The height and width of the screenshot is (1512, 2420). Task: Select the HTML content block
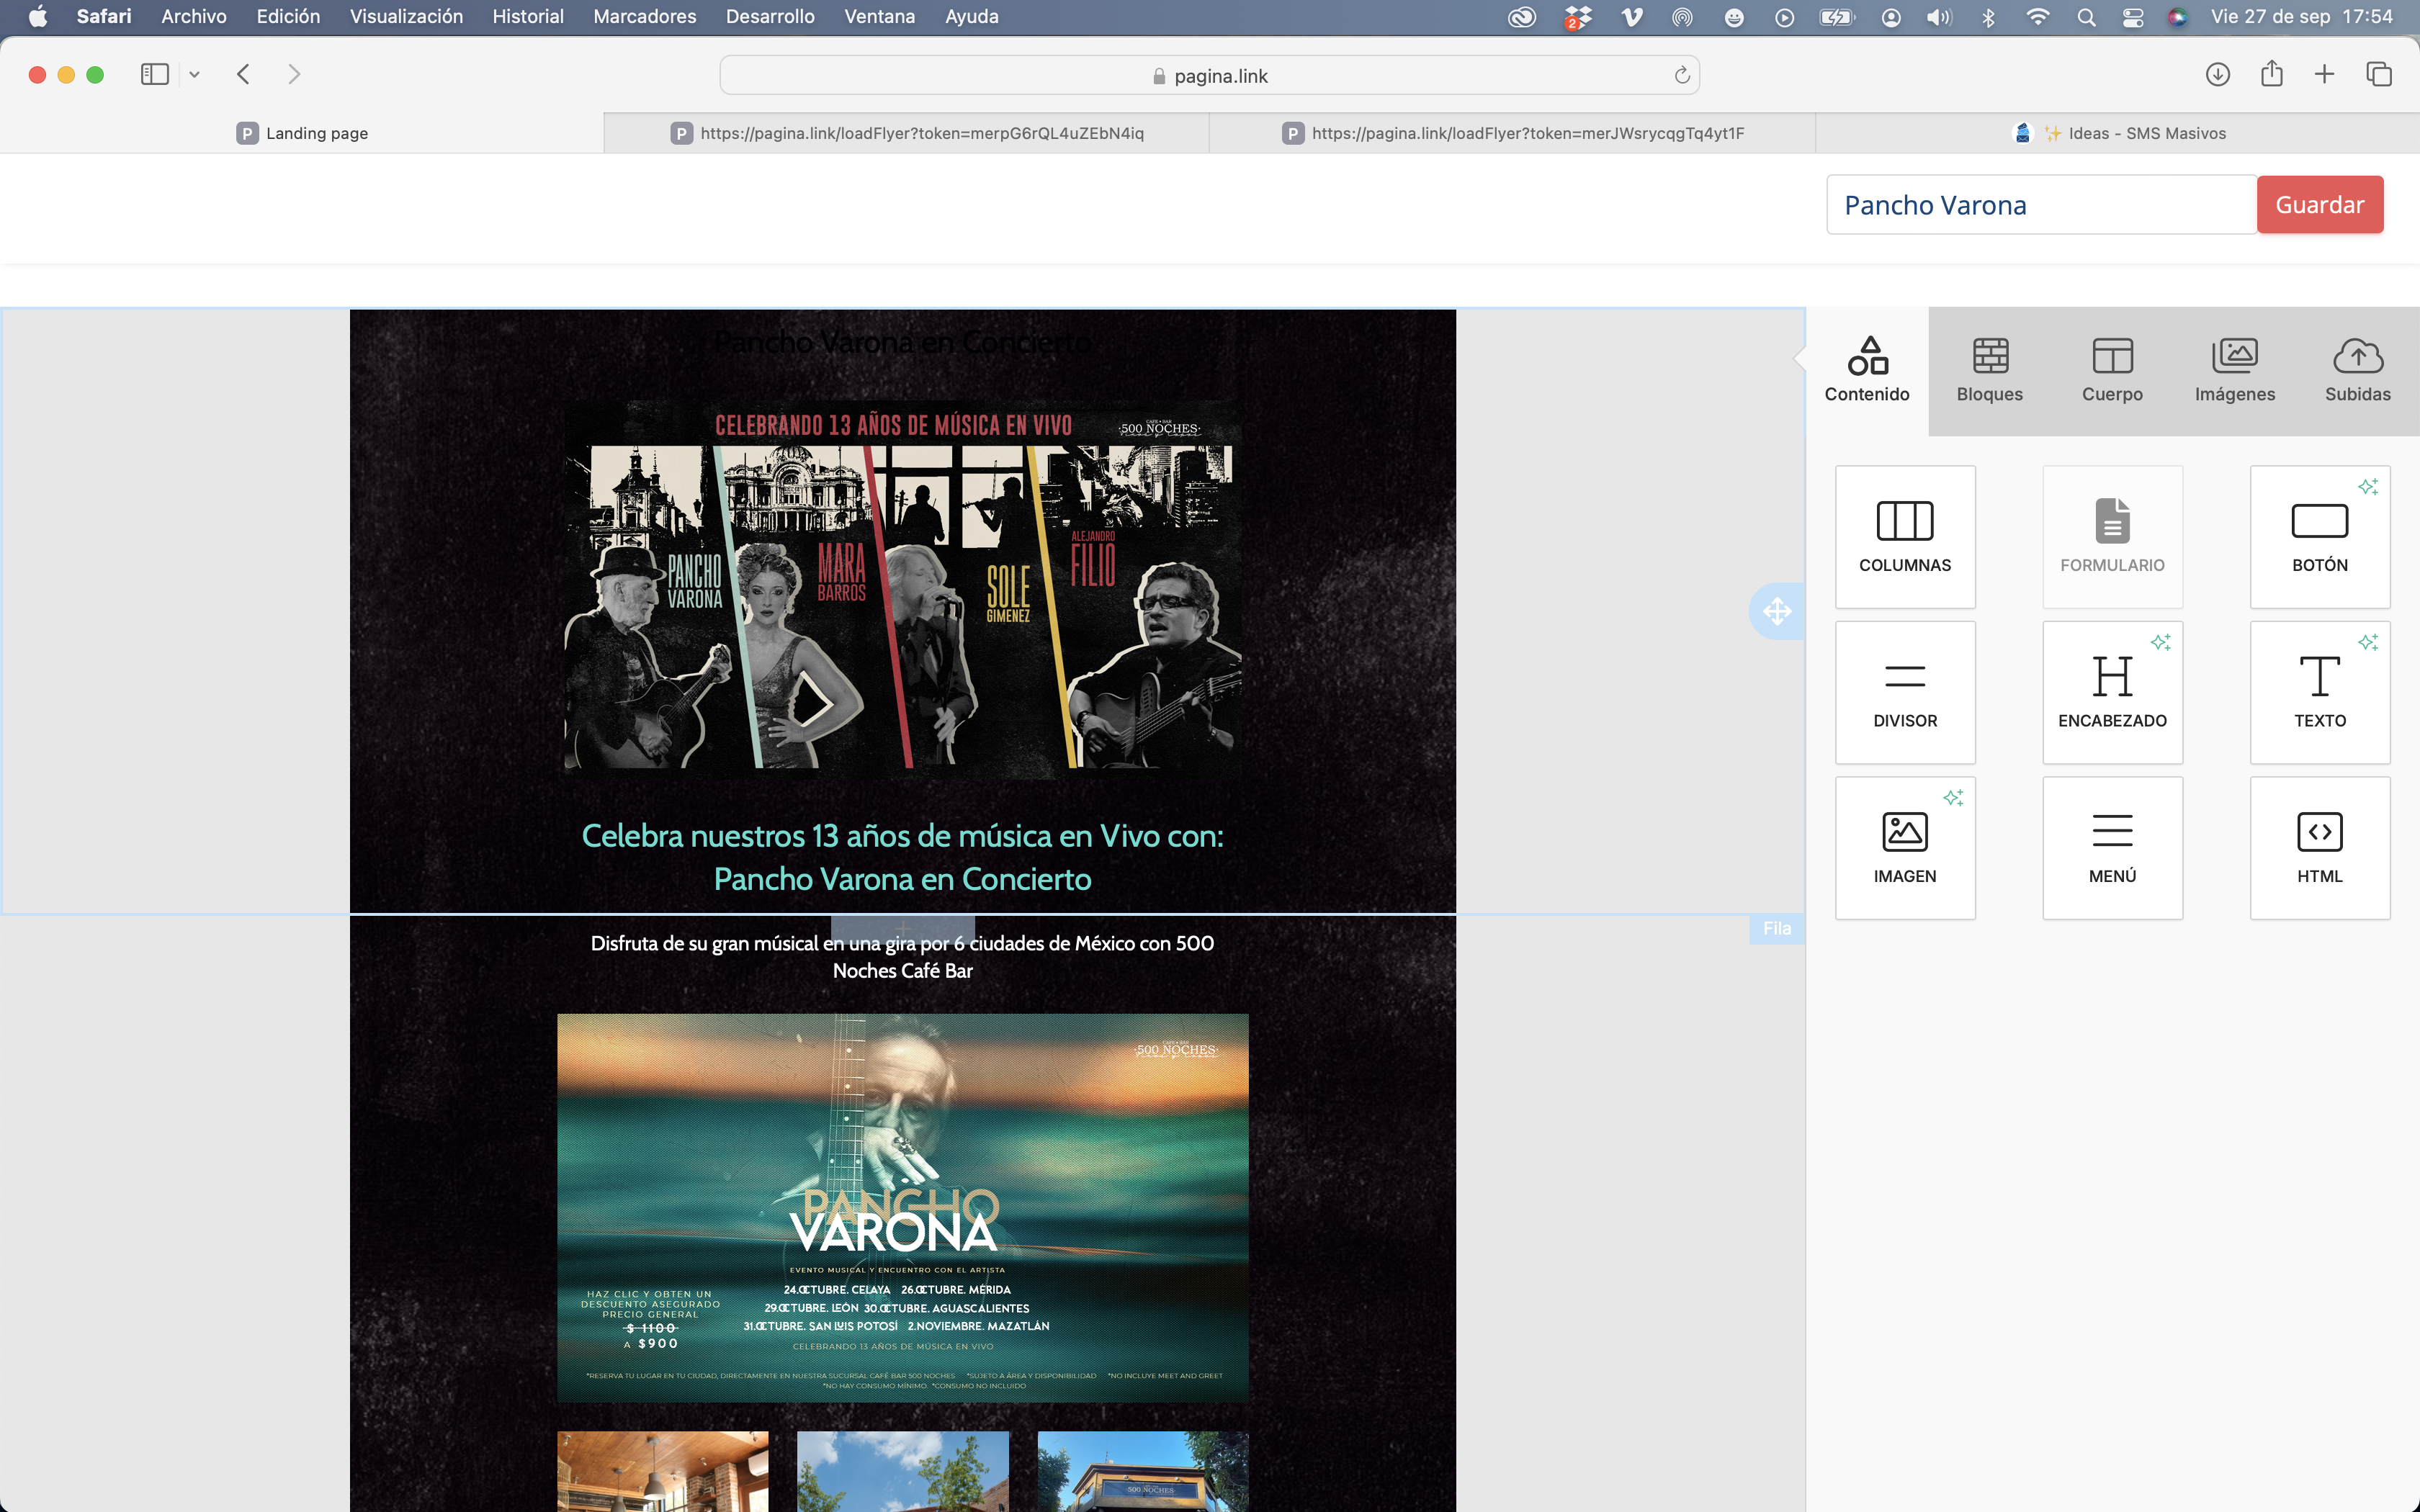click(2320, 848)
